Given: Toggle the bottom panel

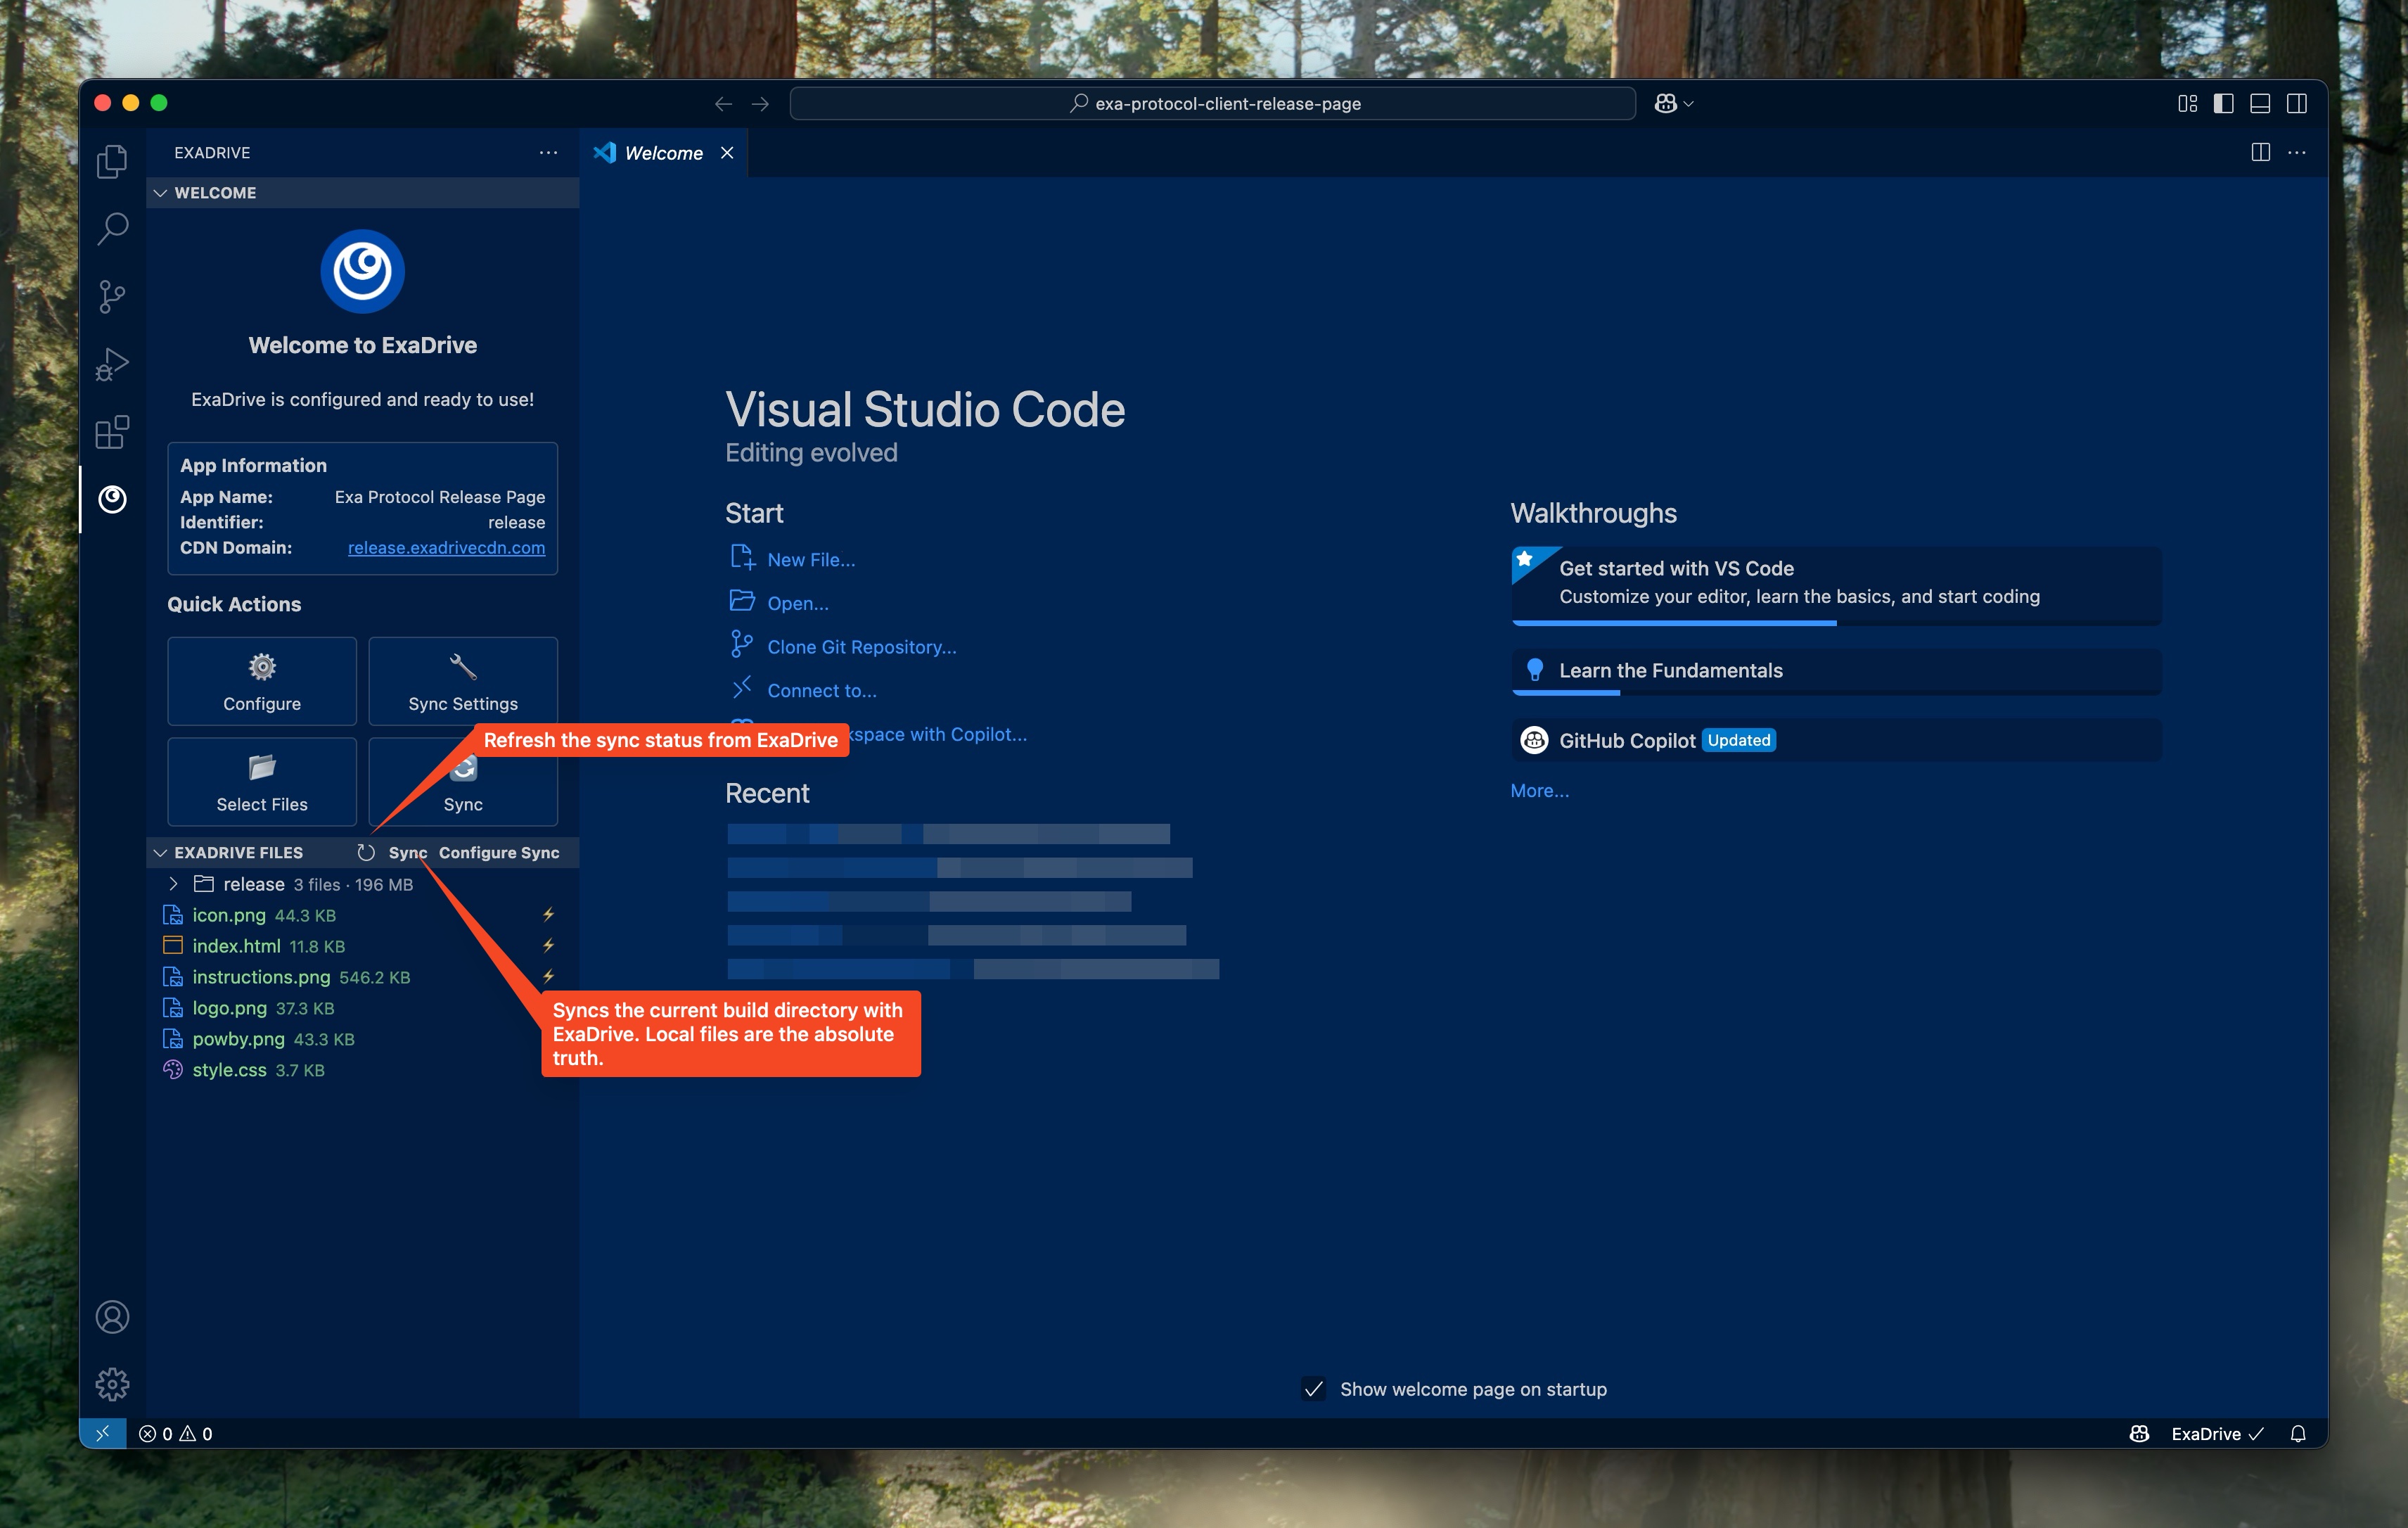Looking at the screenshot, I should click(2260, 104).
